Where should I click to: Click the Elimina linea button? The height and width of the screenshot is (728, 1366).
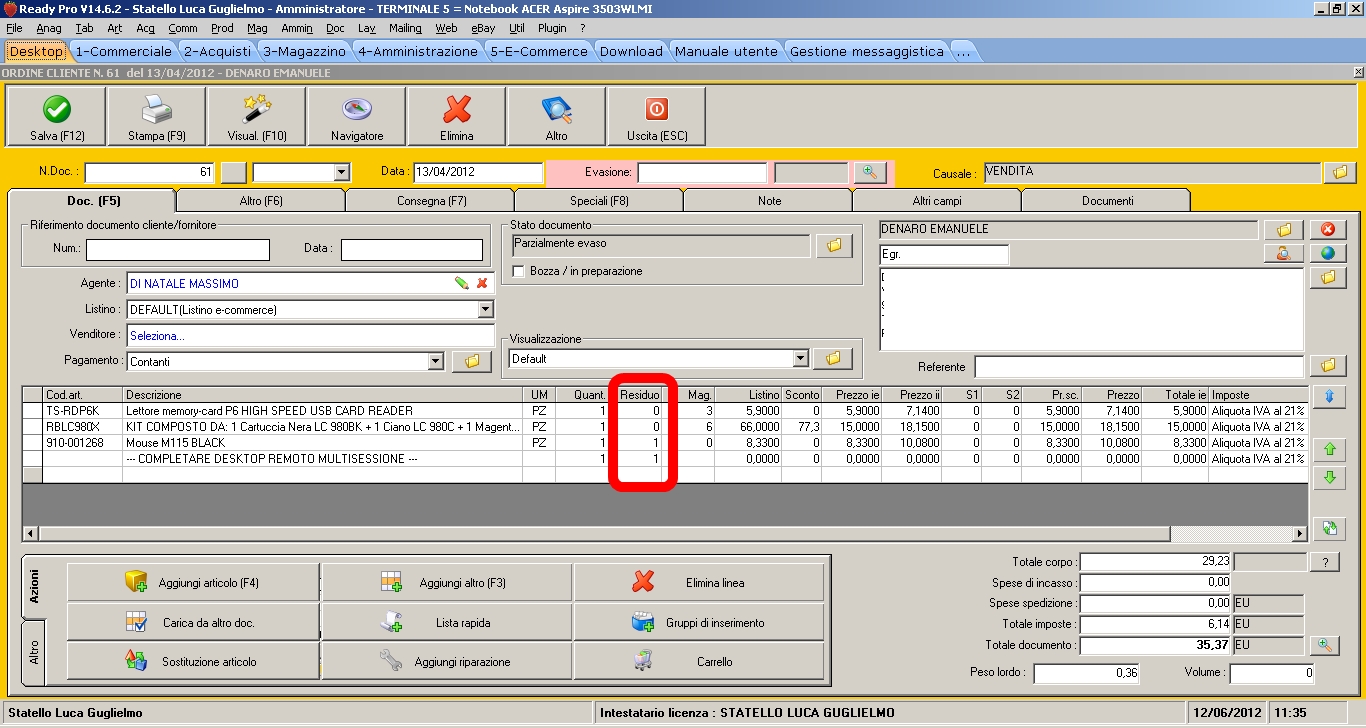click(x=699, y=582)
